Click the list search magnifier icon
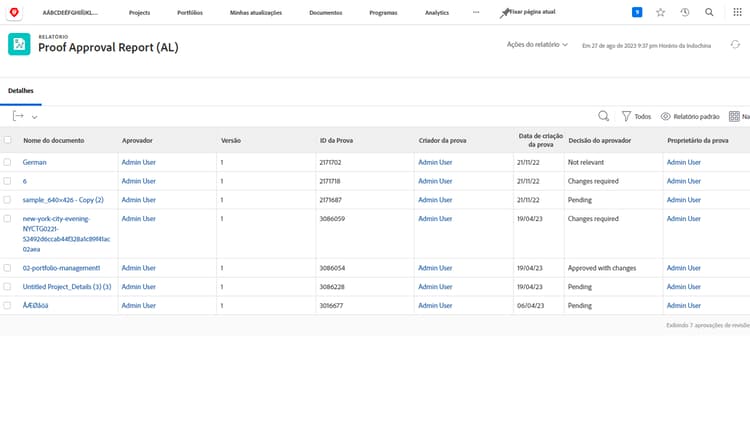The image size is (750, 425). click(603, 116)
